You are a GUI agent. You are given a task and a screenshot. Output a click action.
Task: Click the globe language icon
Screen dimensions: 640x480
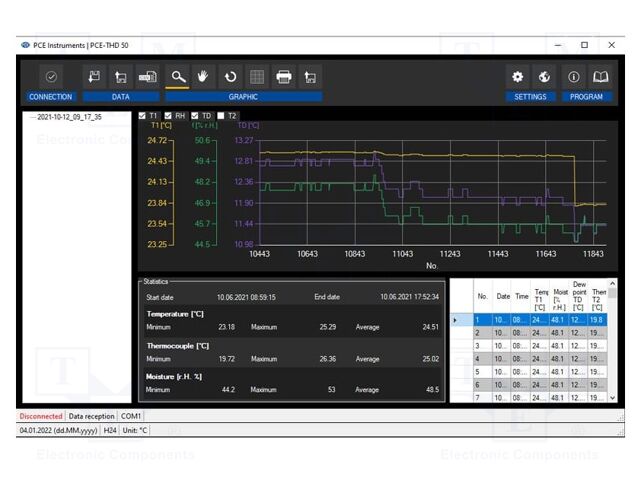click(x=544, y=76)
